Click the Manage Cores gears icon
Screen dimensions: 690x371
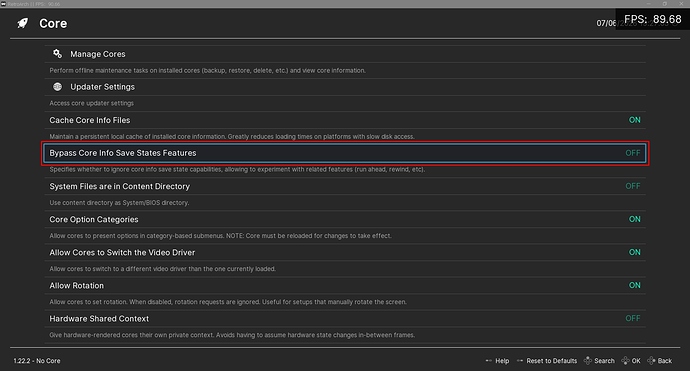57,54
